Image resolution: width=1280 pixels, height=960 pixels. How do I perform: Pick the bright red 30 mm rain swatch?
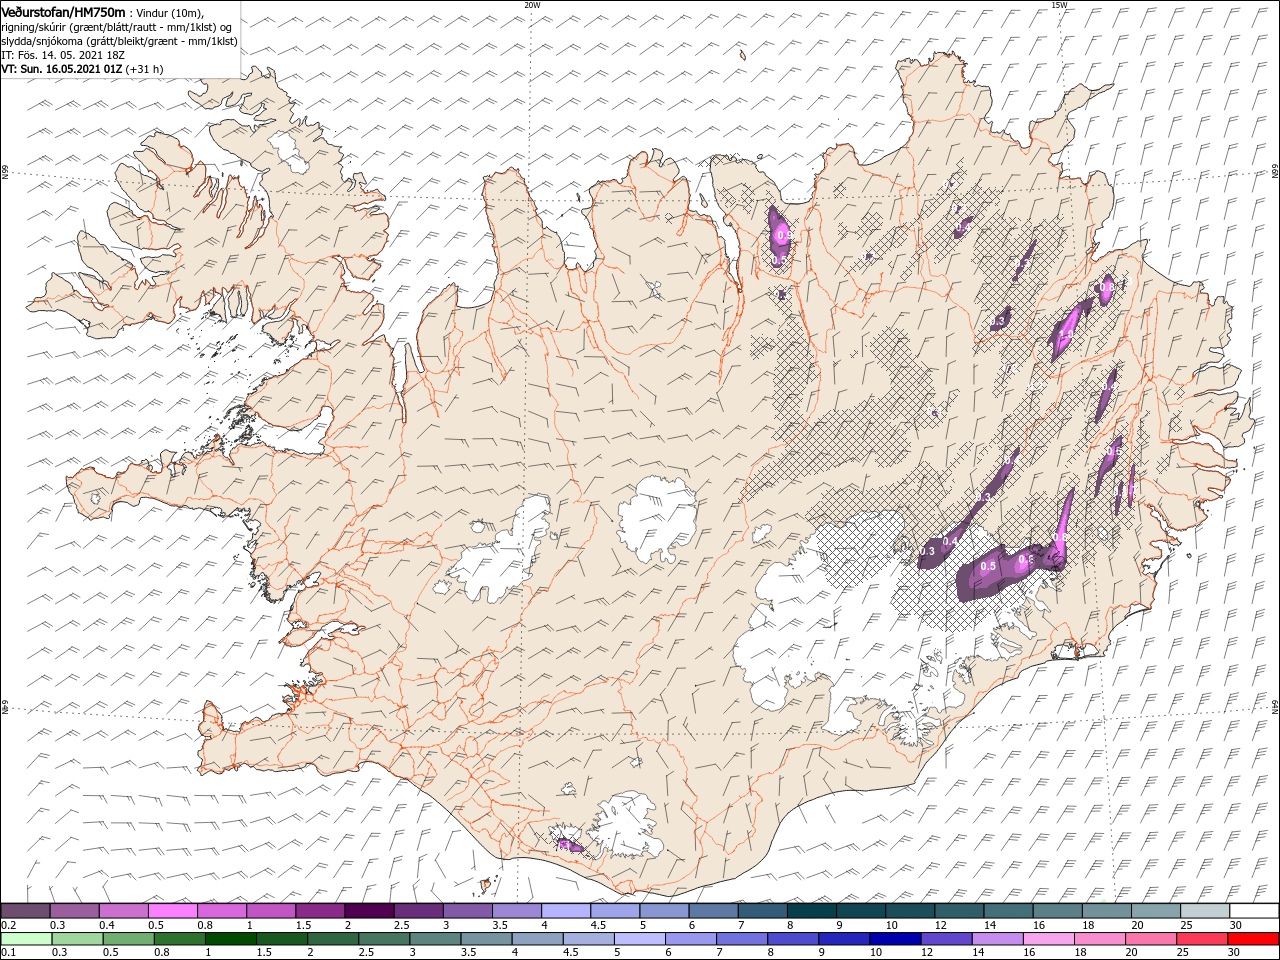click(x=1253, y=939)
